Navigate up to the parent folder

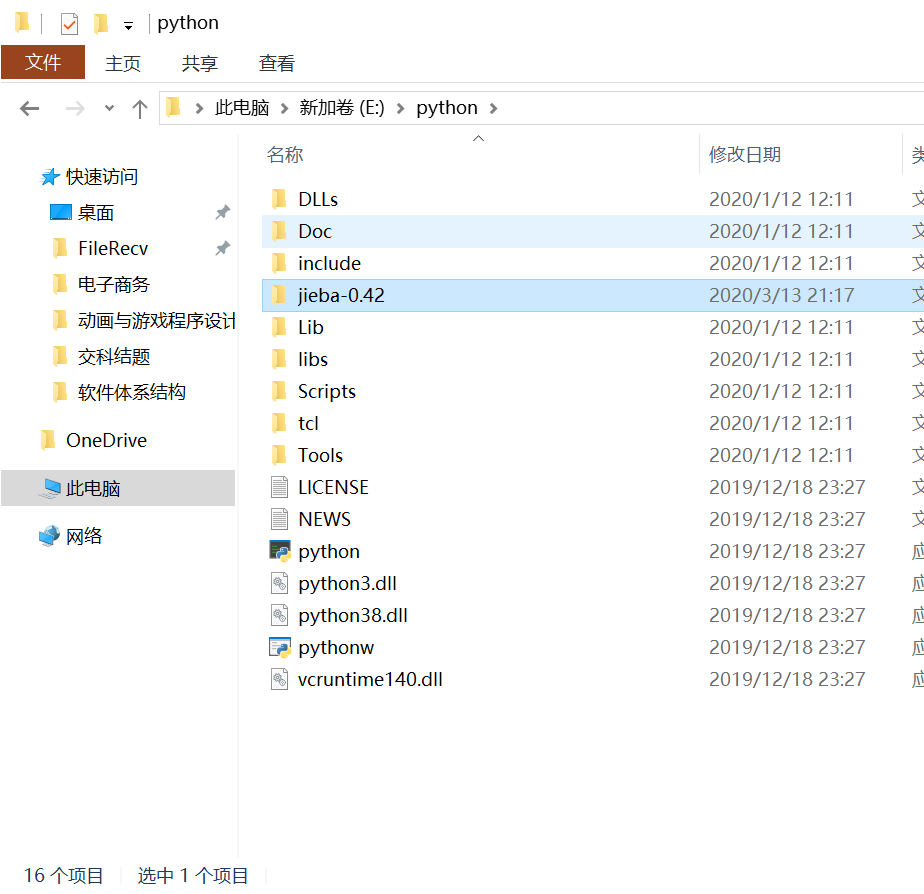140,108
